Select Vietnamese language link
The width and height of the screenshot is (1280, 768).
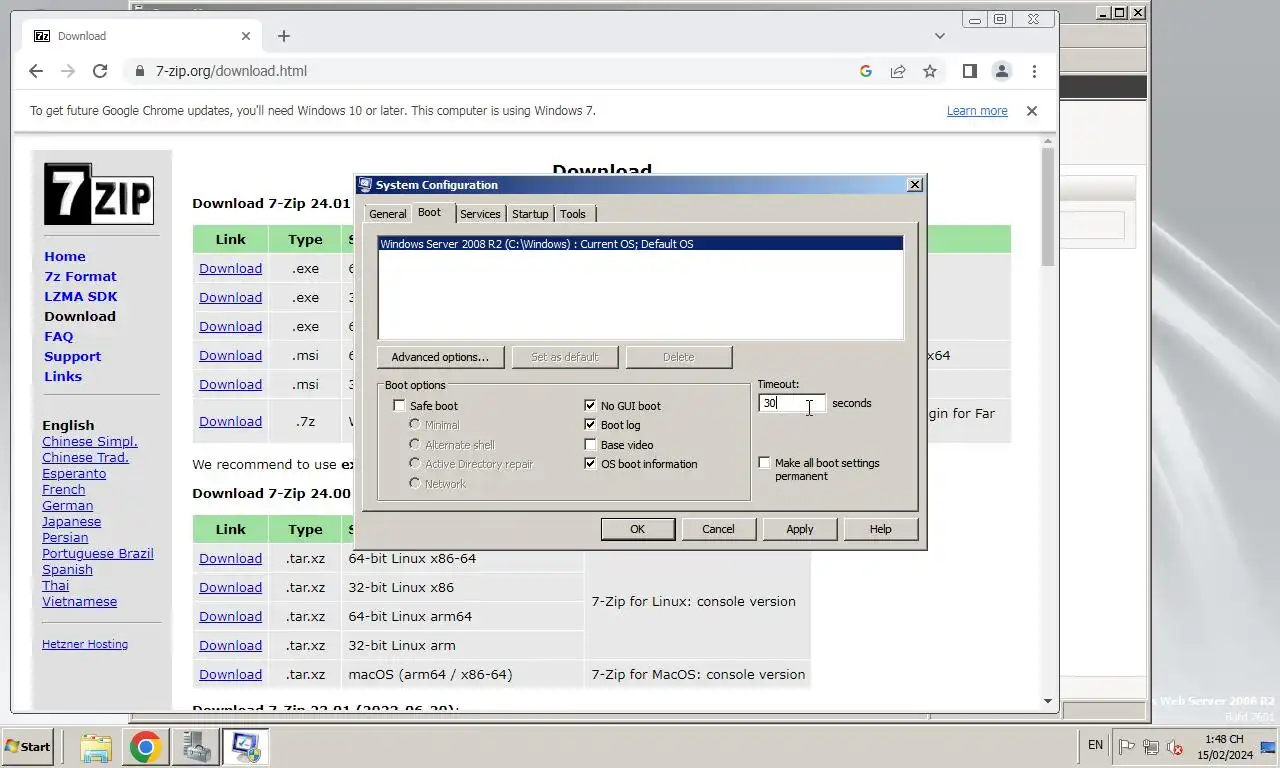pos(80,602)
